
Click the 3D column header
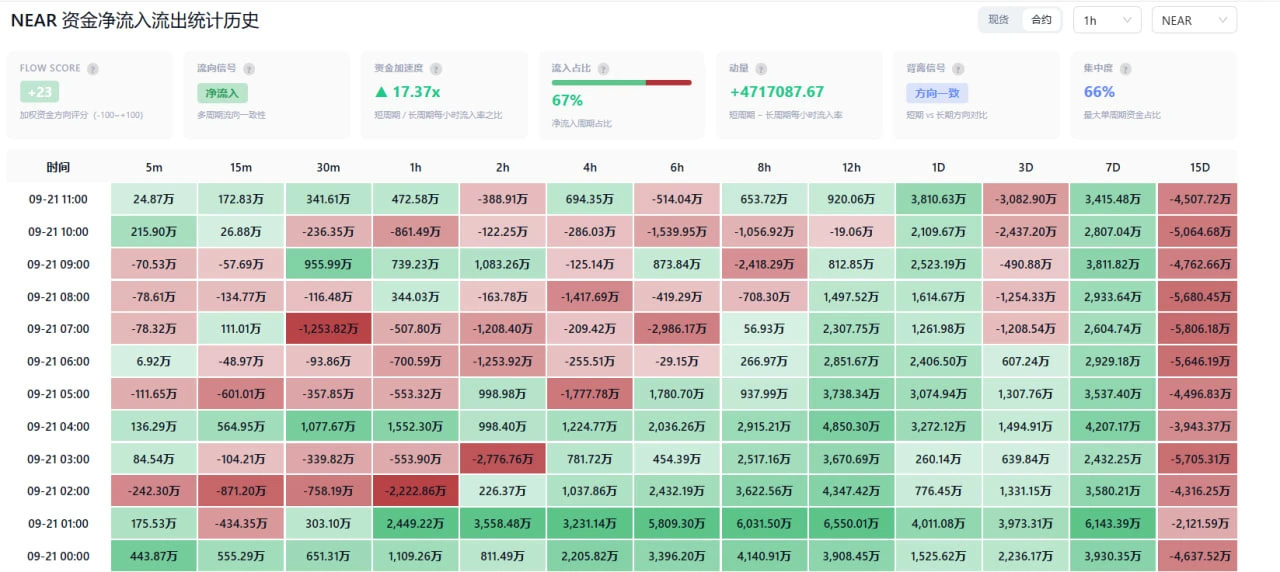[x=1026, y=167]
